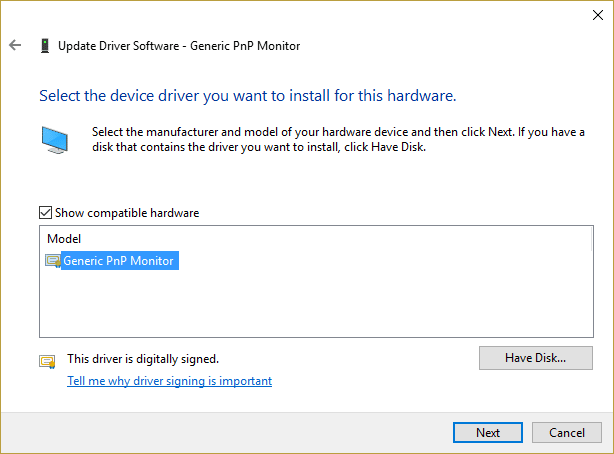Image resolution: width=614 pixels, height=454 pixels.
Task: Click the back arrow in the wizard header
Action: pos(15,45)
